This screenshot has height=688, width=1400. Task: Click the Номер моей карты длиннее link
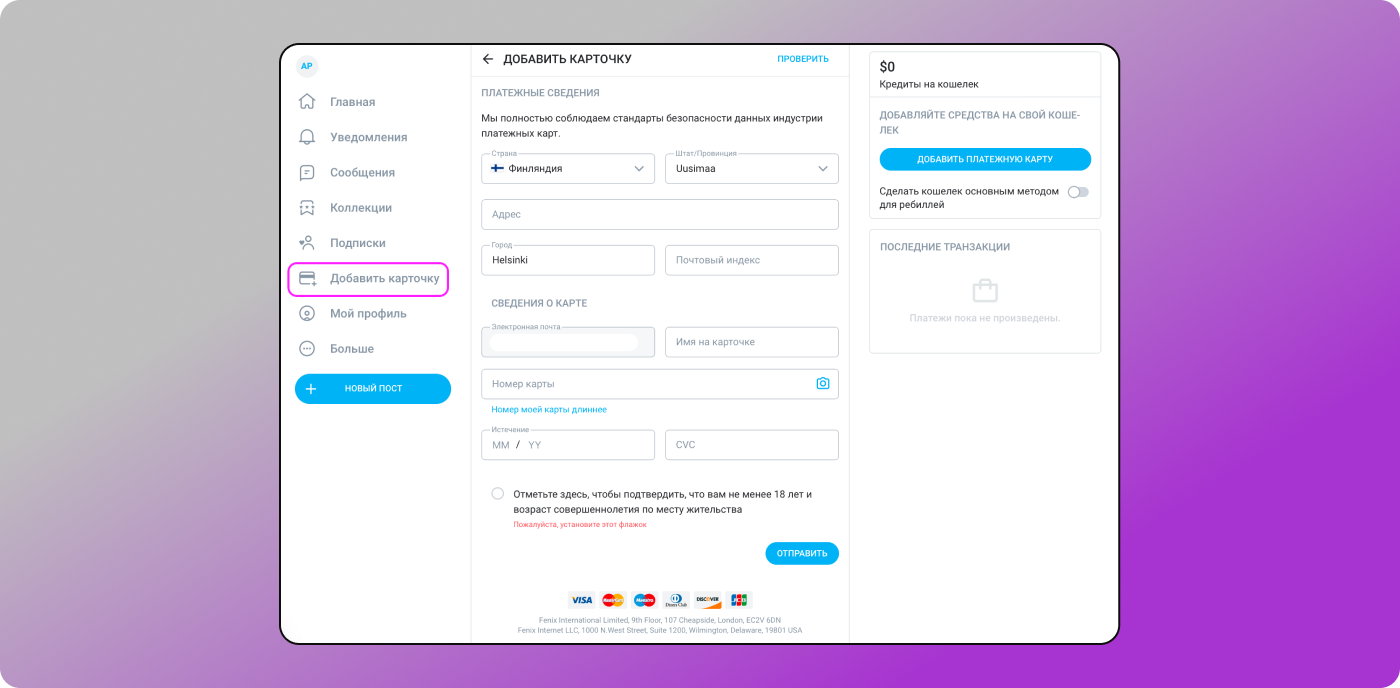(x=549, y=410)
